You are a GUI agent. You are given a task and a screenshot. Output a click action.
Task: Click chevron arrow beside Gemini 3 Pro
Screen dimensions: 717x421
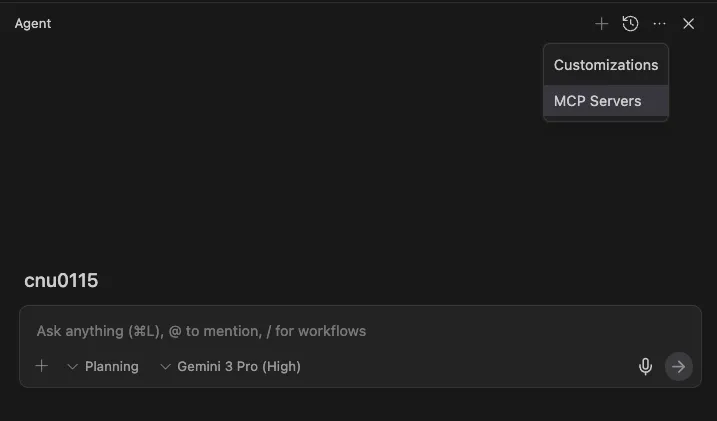[x=165, y=367]
